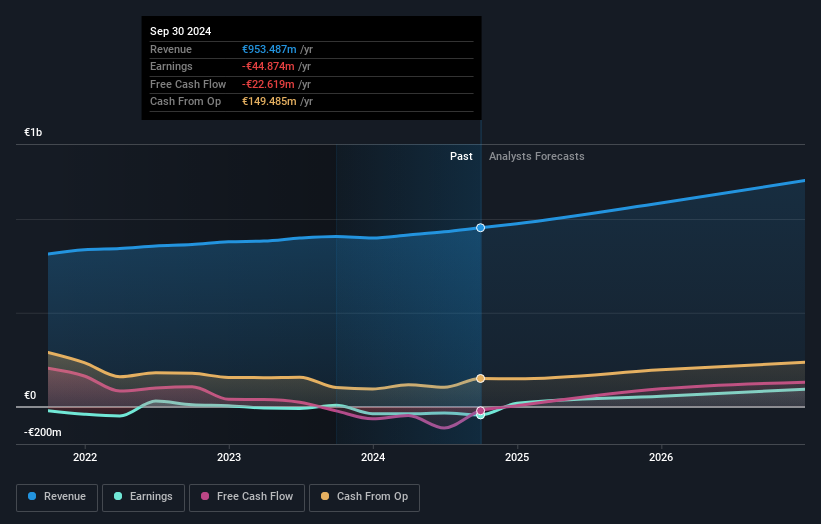This screenshot has width=821, height=524.
Task: Click the Sep 30 2024 tooltip date
Action: (181, 31)
